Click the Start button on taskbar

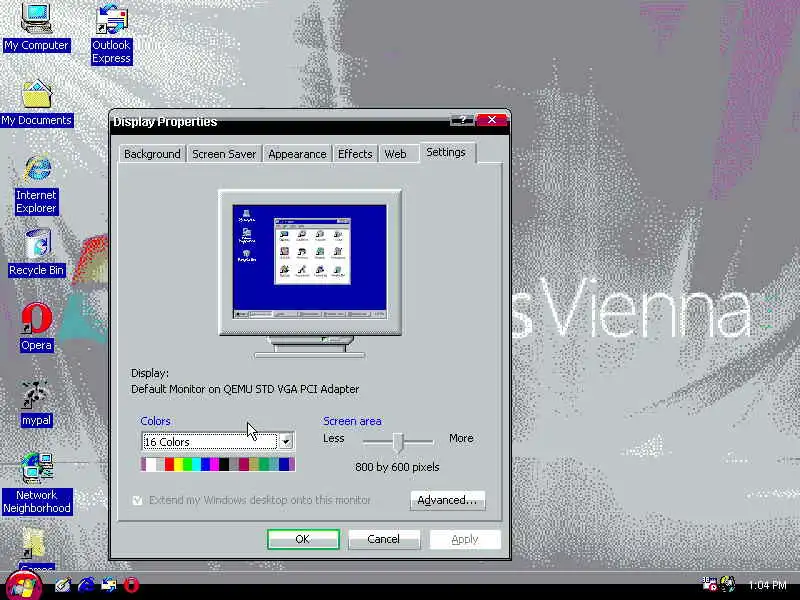22,587
